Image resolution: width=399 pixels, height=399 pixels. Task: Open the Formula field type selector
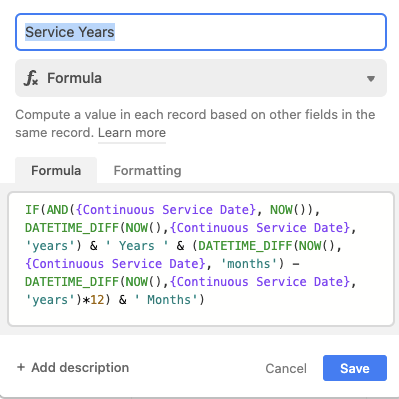(201, 78)
